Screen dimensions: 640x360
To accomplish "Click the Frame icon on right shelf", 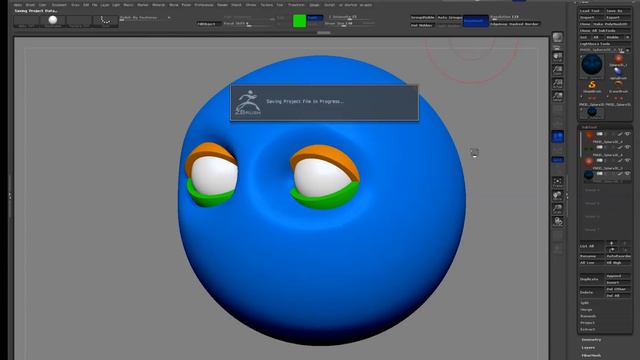I will coord(558,182).
